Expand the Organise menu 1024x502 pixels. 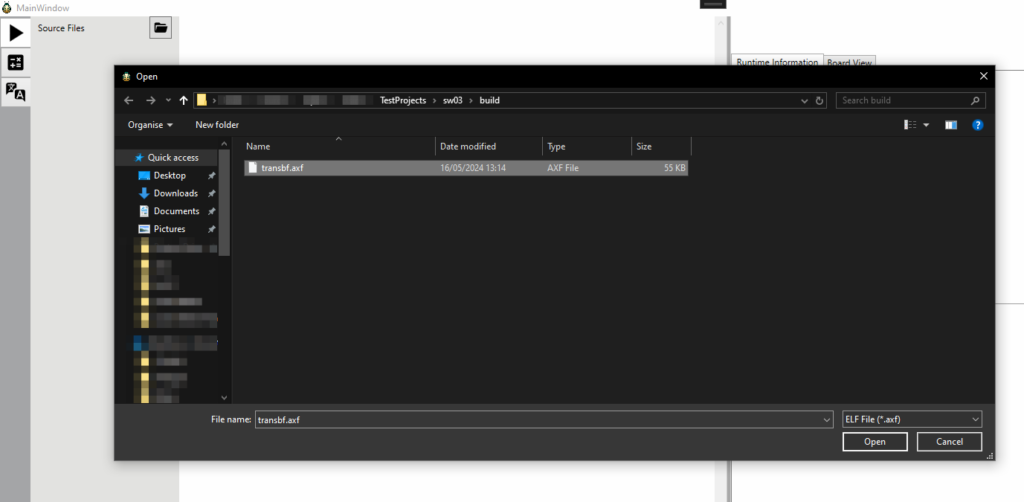point(150,125)
